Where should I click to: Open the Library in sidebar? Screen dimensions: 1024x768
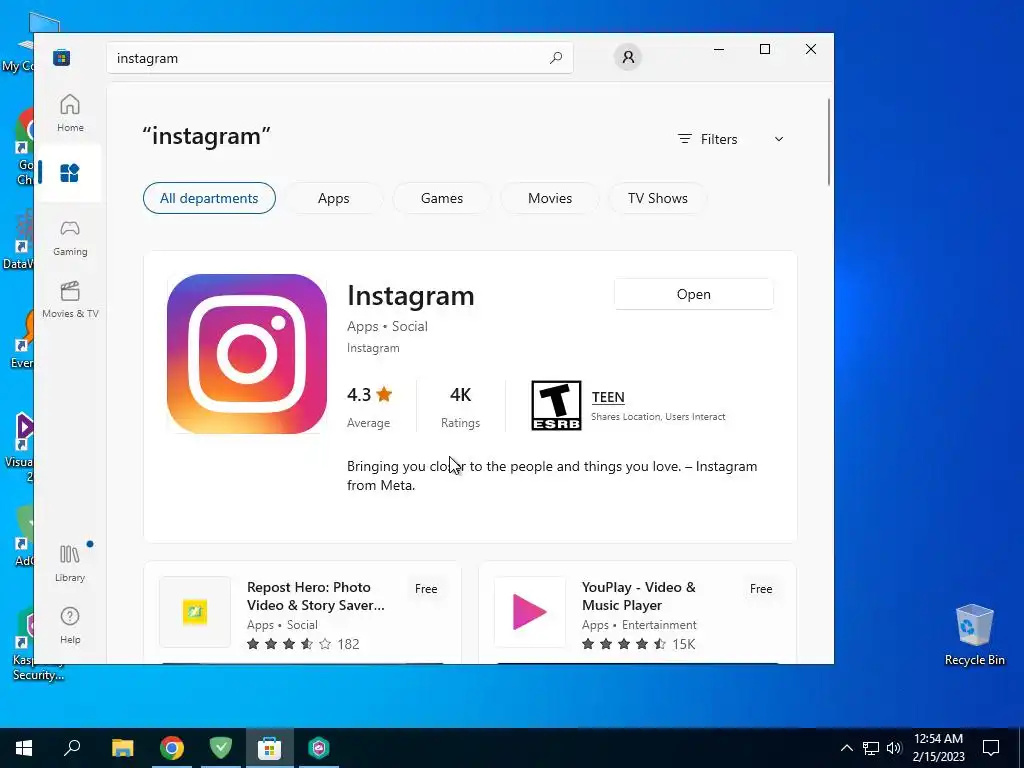[70, 563]
